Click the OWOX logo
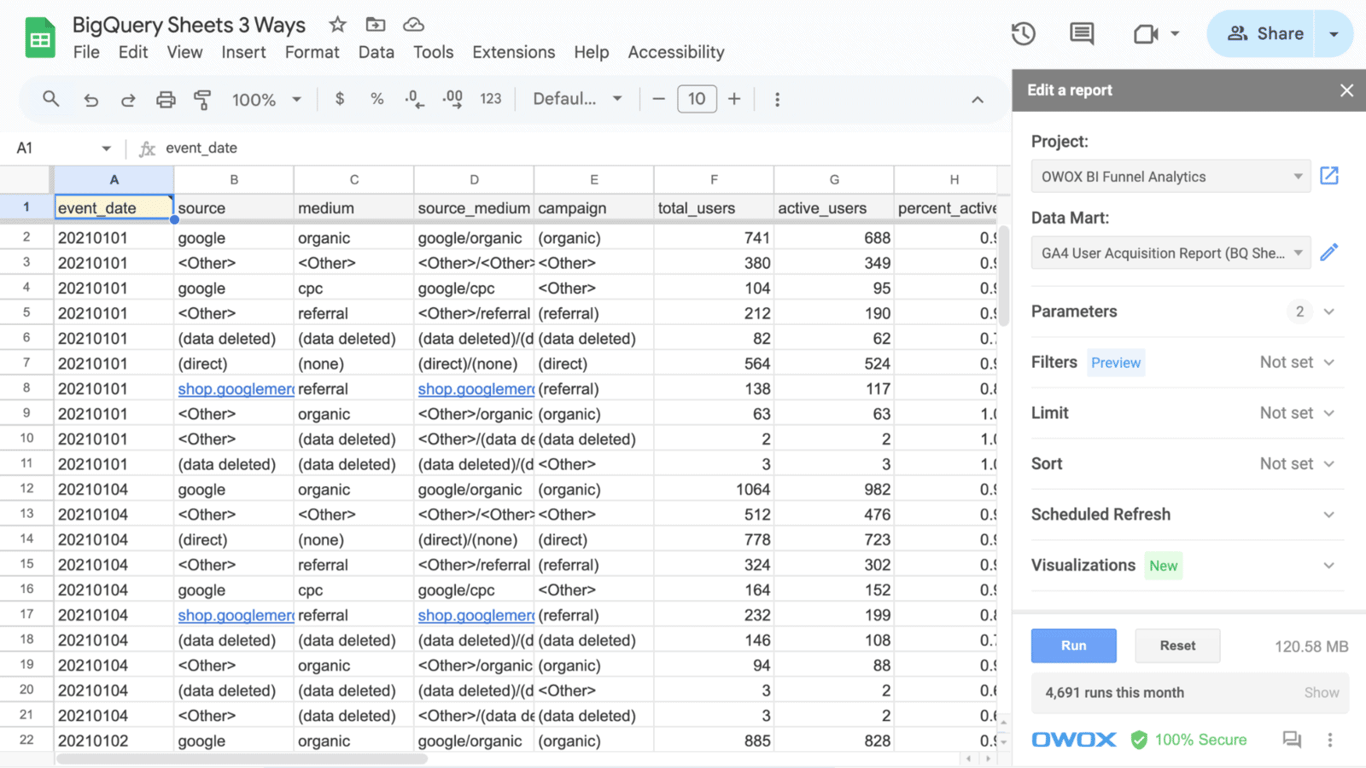 click(x=1074, y=740)
